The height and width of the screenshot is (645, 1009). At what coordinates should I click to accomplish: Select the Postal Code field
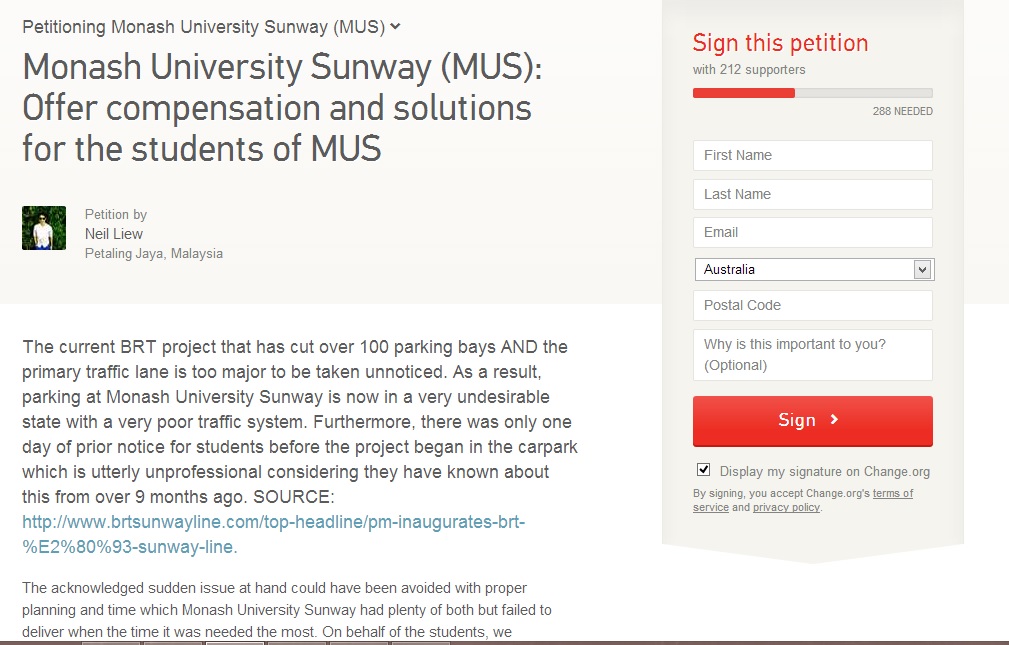click(813, 305)
